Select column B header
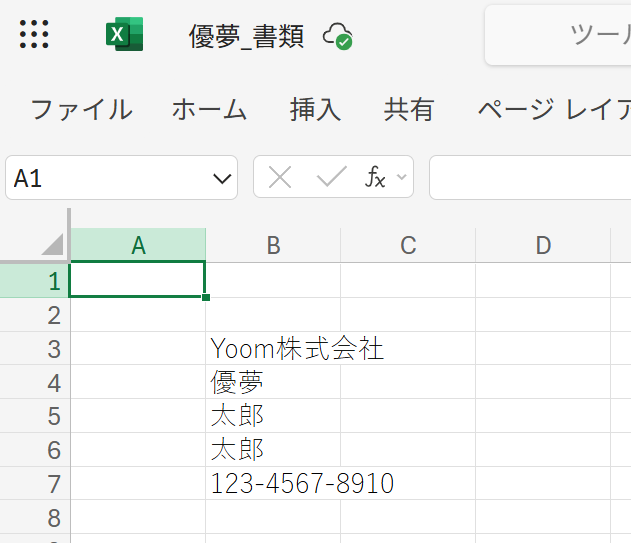 pyautogui.click(x=273, y=245)
